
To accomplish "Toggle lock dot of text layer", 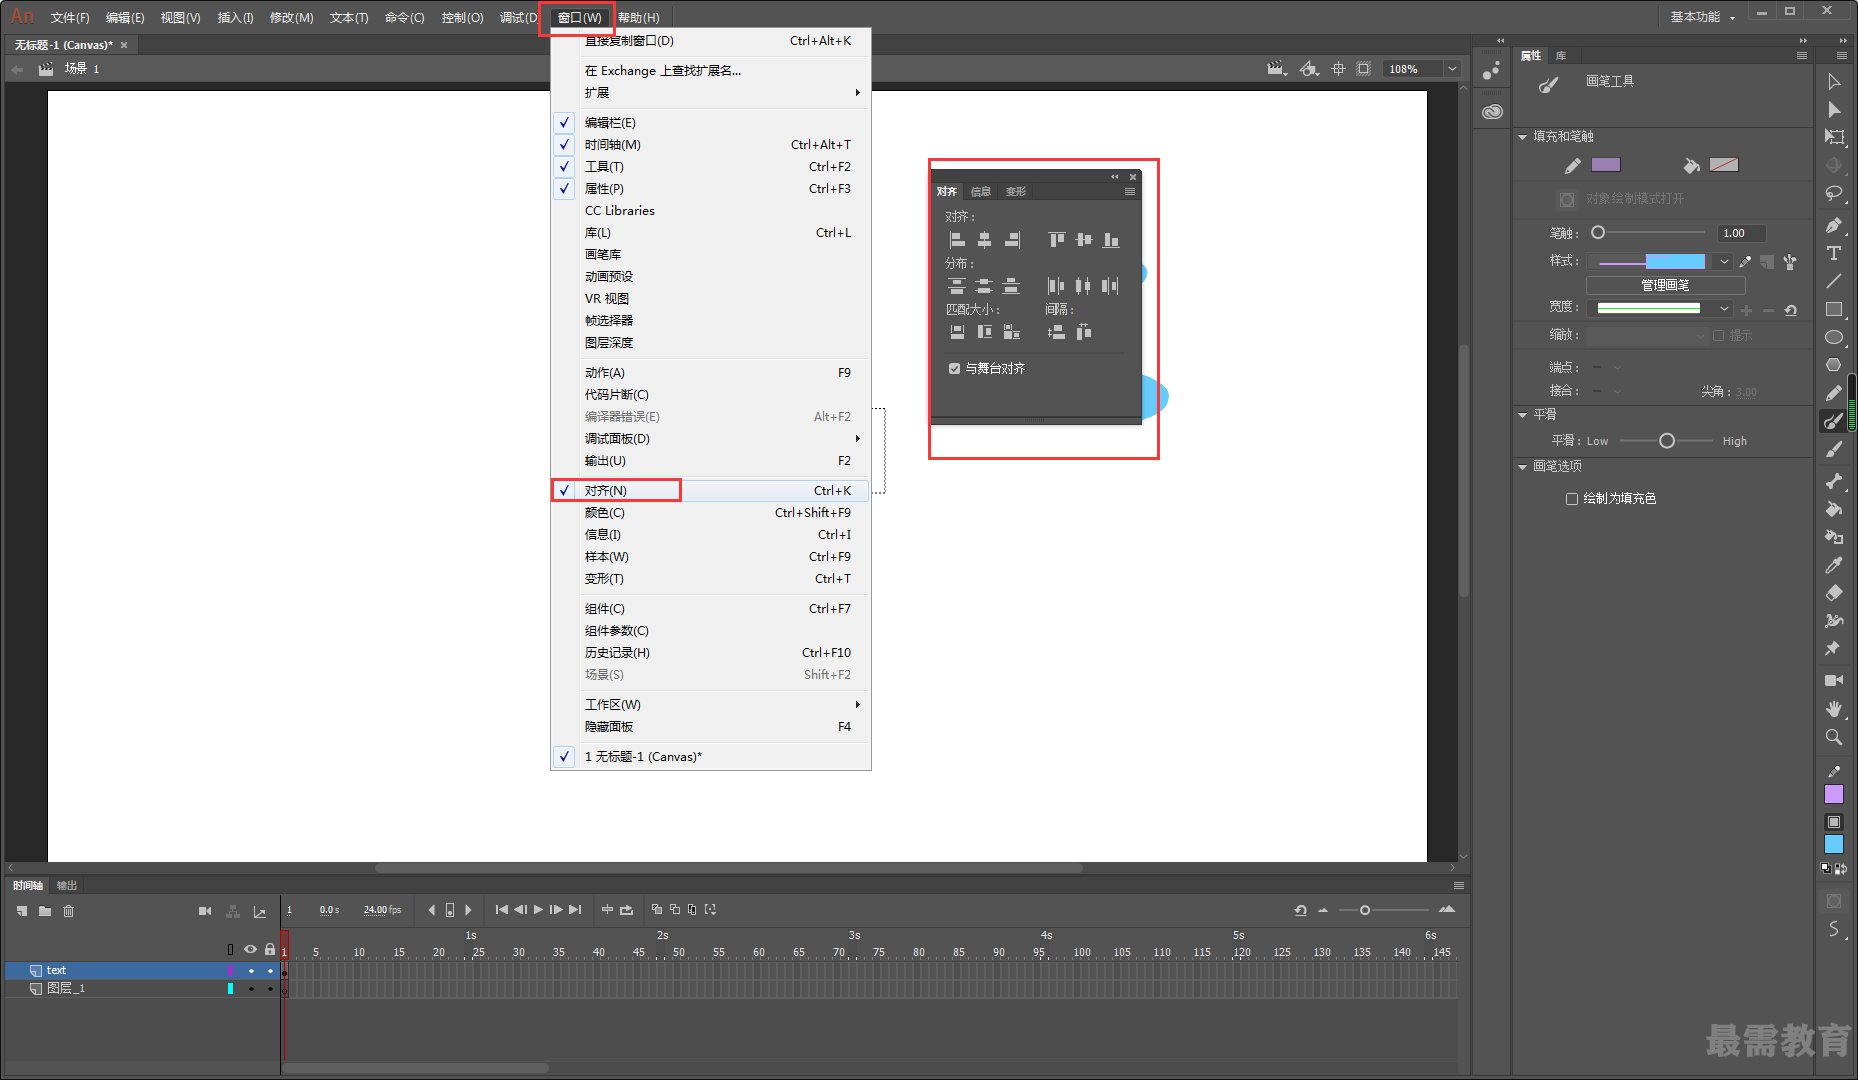I will 270,971.
